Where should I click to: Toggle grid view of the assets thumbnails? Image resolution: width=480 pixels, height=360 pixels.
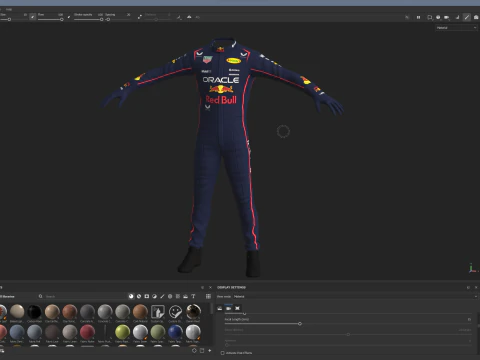[208, 296]
